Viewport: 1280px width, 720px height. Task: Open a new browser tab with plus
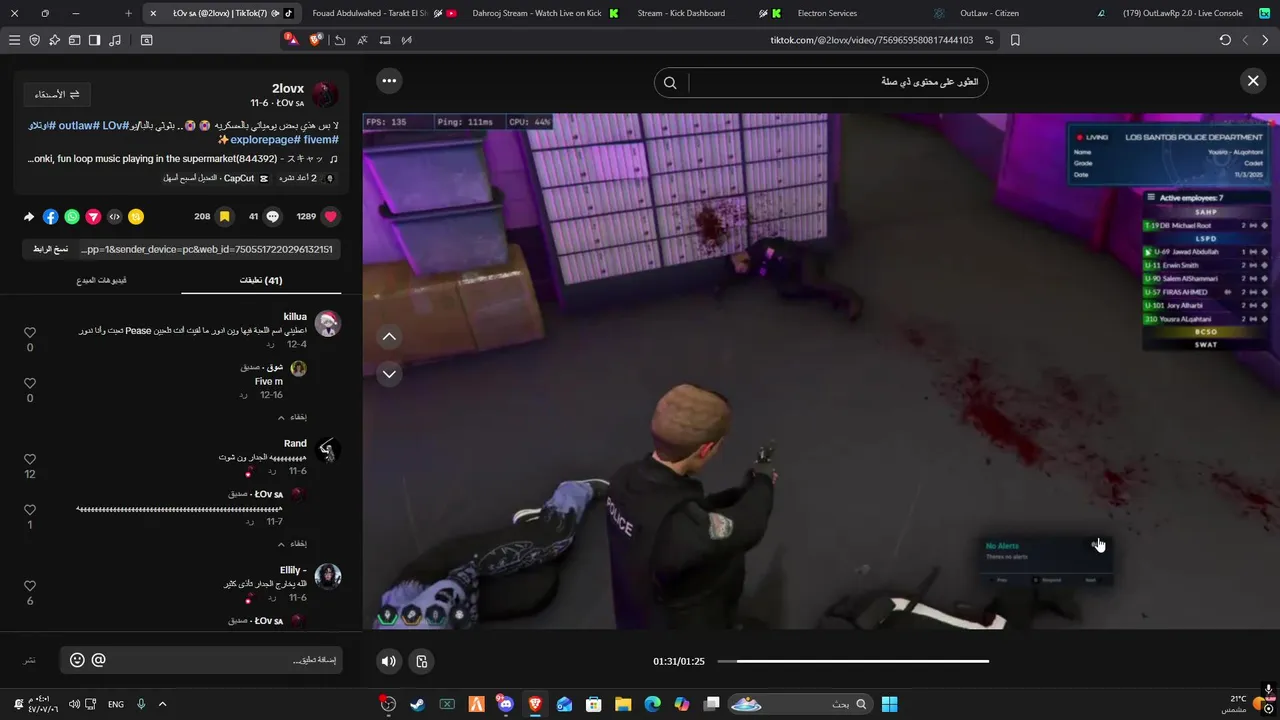[128, 13]
